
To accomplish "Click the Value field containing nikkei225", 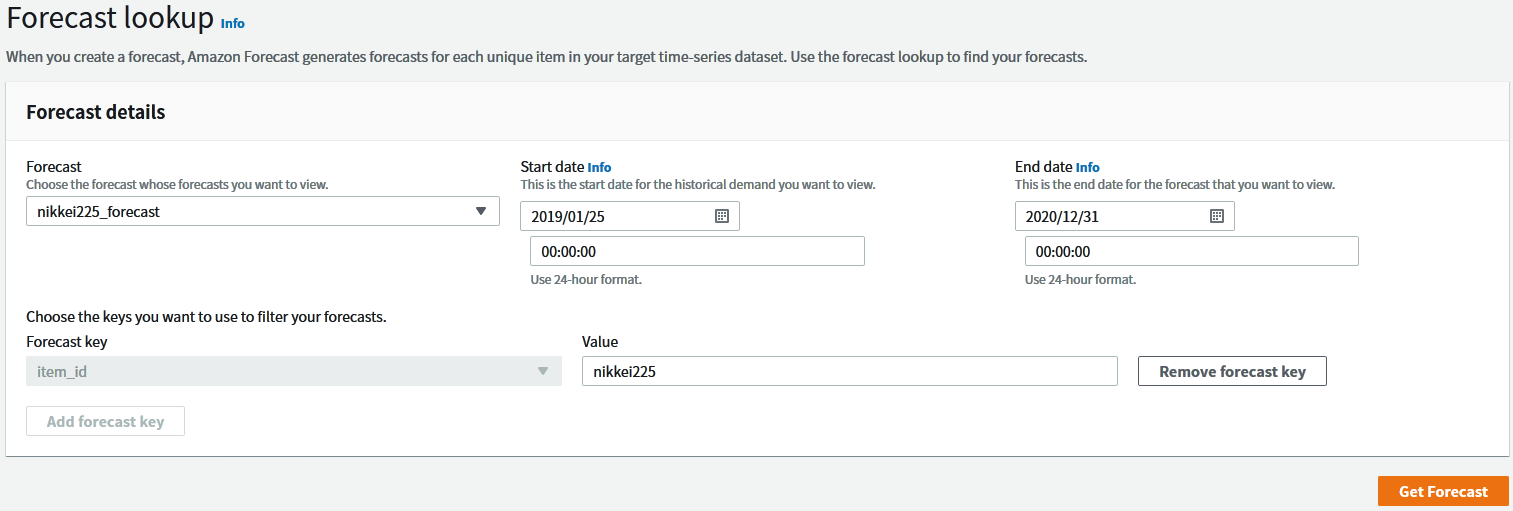I will click(849, 371).
